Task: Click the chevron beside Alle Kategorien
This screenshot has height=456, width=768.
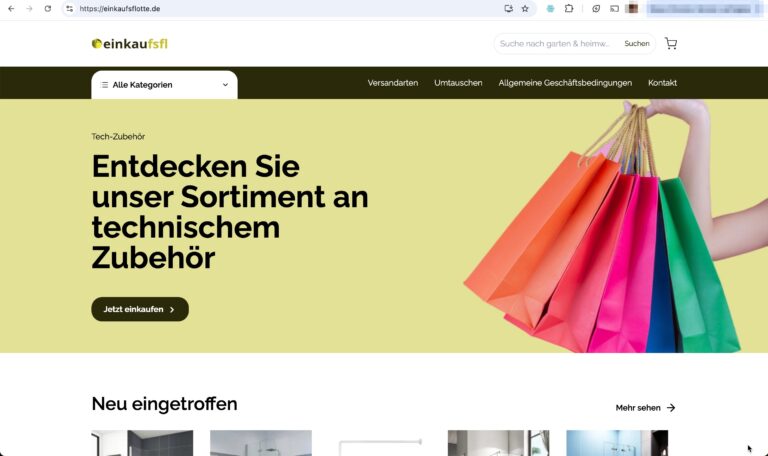Action: click(225, 85)
